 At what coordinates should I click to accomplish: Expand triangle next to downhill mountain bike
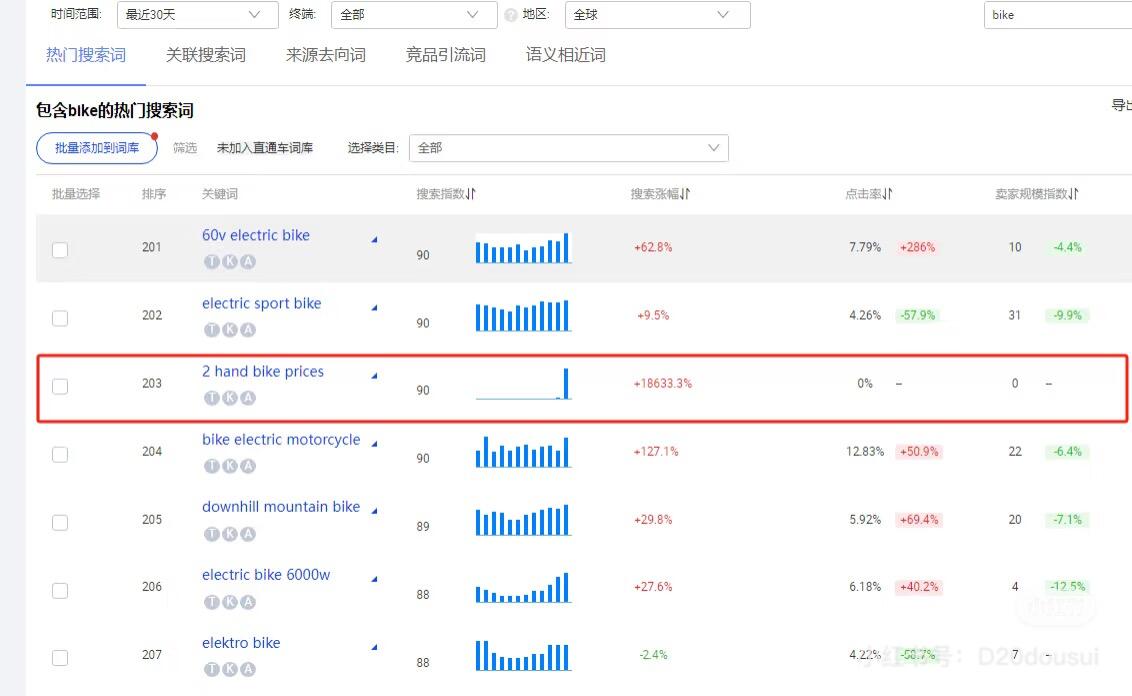tap(374, 510)
